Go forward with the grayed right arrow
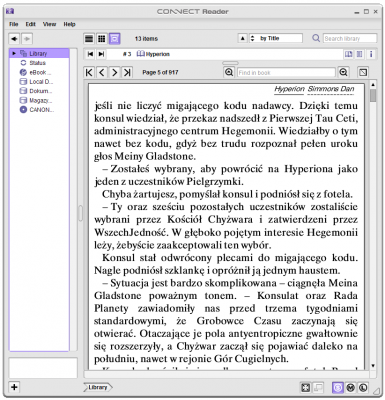Image resolution: width=385 pixels, height=400 pixels. pyautogui.click(x=27, y=39)
